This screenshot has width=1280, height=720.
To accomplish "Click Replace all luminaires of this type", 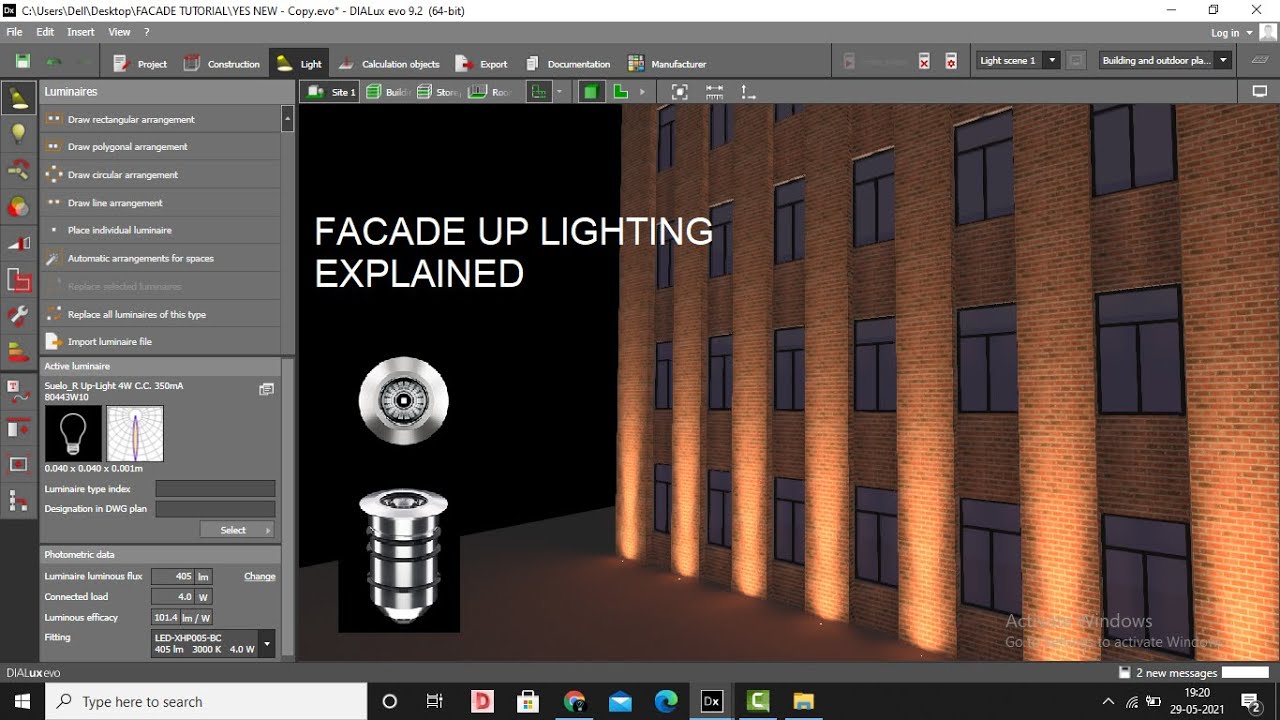I will [161, 314].
